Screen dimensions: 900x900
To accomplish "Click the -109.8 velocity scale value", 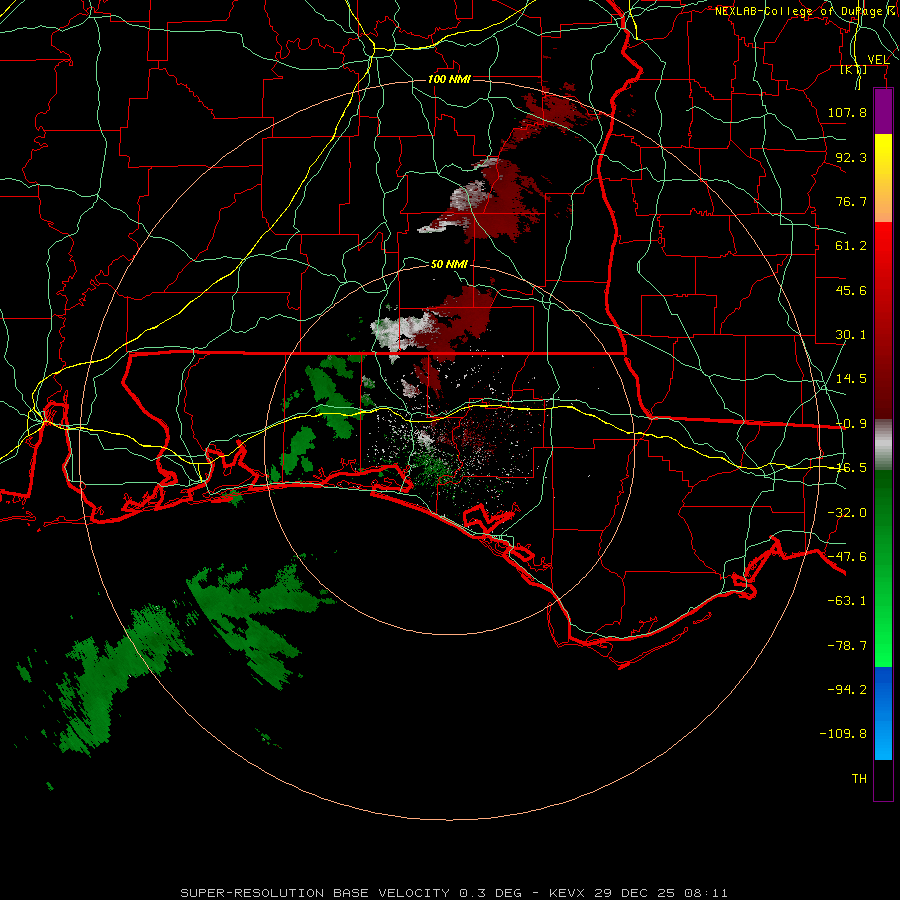I will 843,734.
